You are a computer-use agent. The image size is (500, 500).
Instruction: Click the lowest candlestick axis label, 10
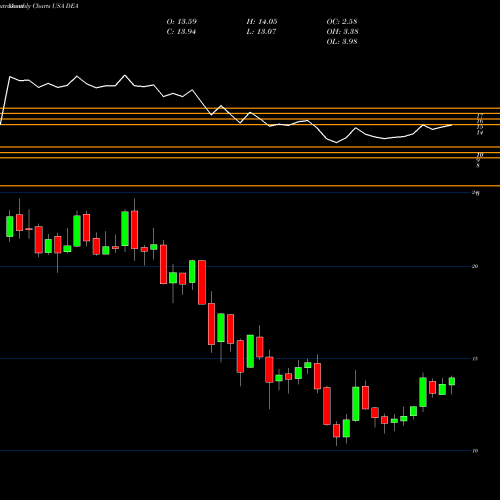pos(475,451)
